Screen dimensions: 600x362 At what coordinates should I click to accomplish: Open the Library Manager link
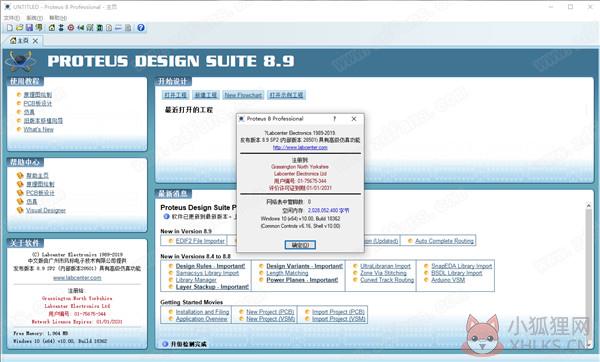(196, 280)
